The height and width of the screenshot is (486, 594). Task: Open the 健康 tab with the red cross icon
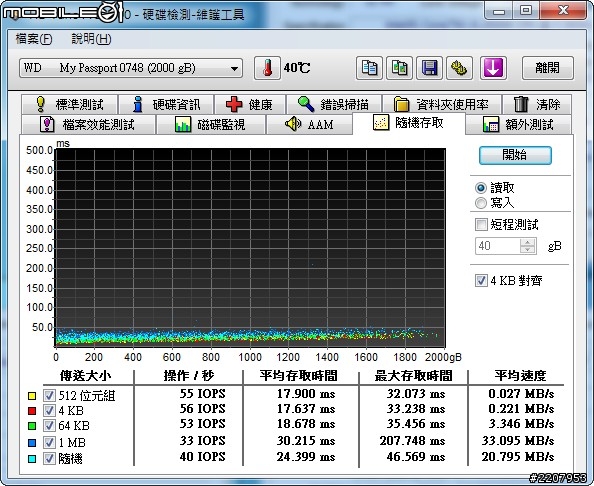249,104
